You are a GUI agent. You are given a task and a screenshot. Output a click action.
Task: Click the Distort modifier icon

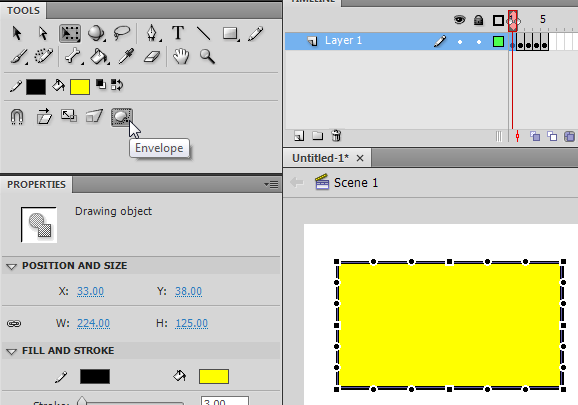coord(94,116)
